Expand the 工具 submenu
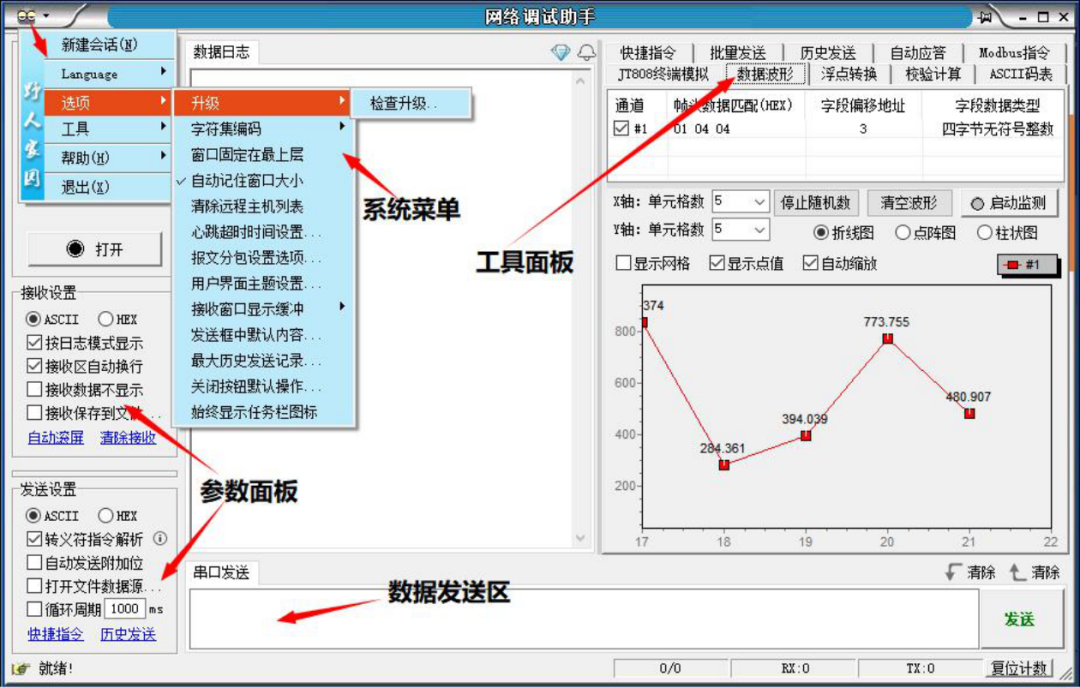 (x=109, y=129)
